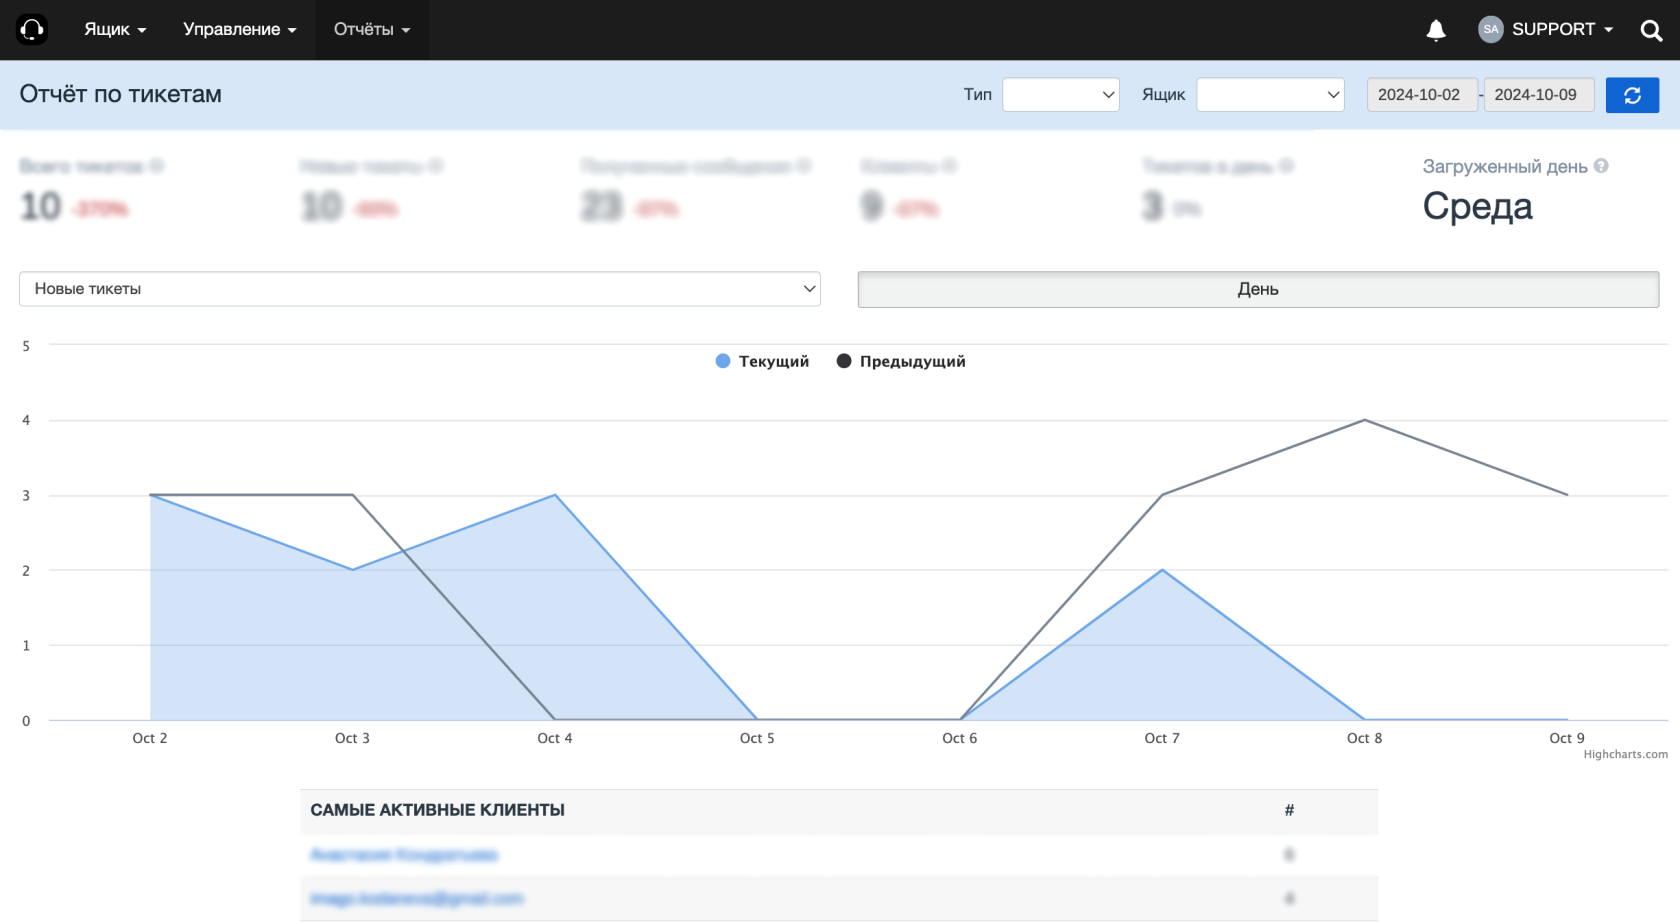Click the help icon beside Загруженный день
The height and width of the screenshot is (924, 1680).
(x=1601, y=166)
